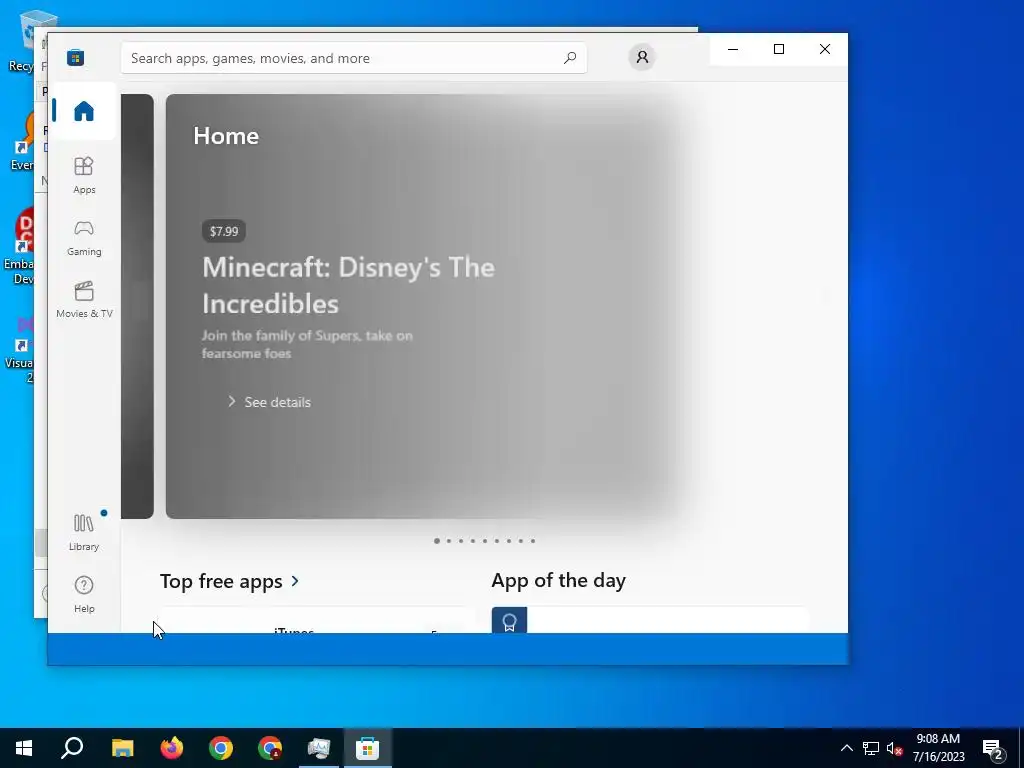Open File Explorer from taskbar
This screenshot has width=1024, height=768.
coord(122,748)
